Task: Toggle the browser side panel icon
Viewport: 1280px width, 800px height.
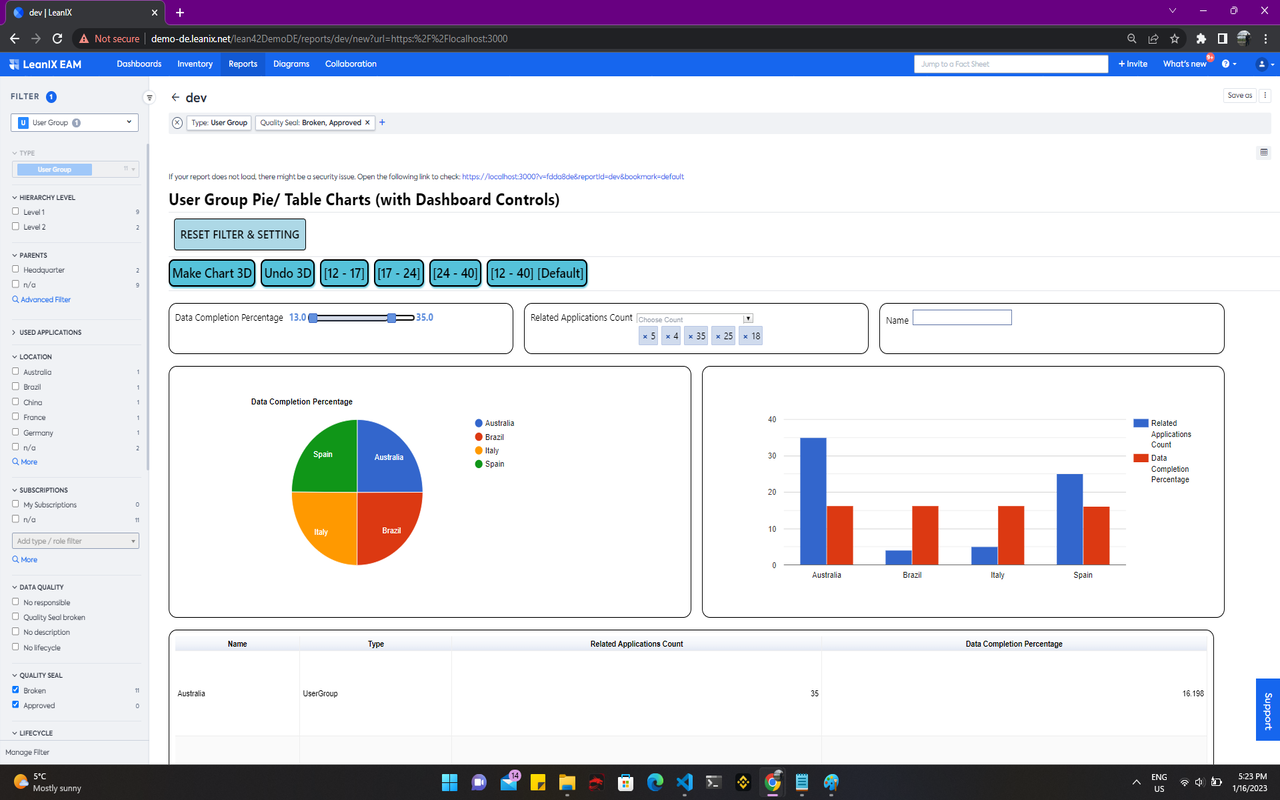Action: pyautogui.click(x=1222, y=39)
